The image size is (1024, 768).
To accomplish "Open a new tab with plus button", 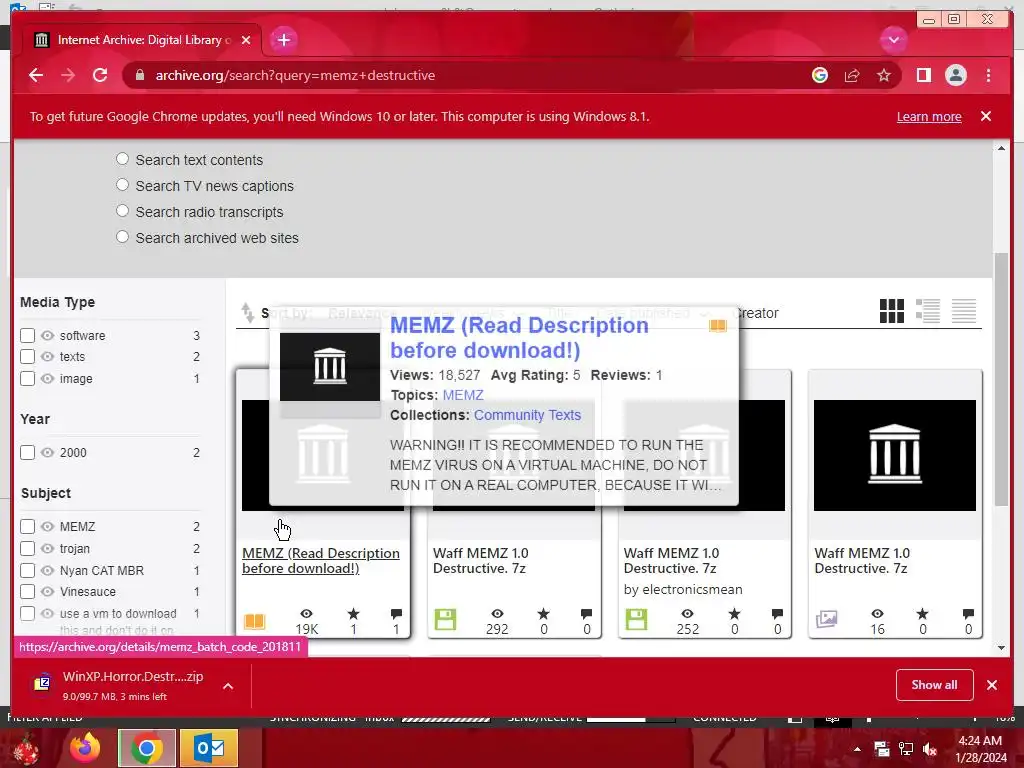I will [283, 40].
